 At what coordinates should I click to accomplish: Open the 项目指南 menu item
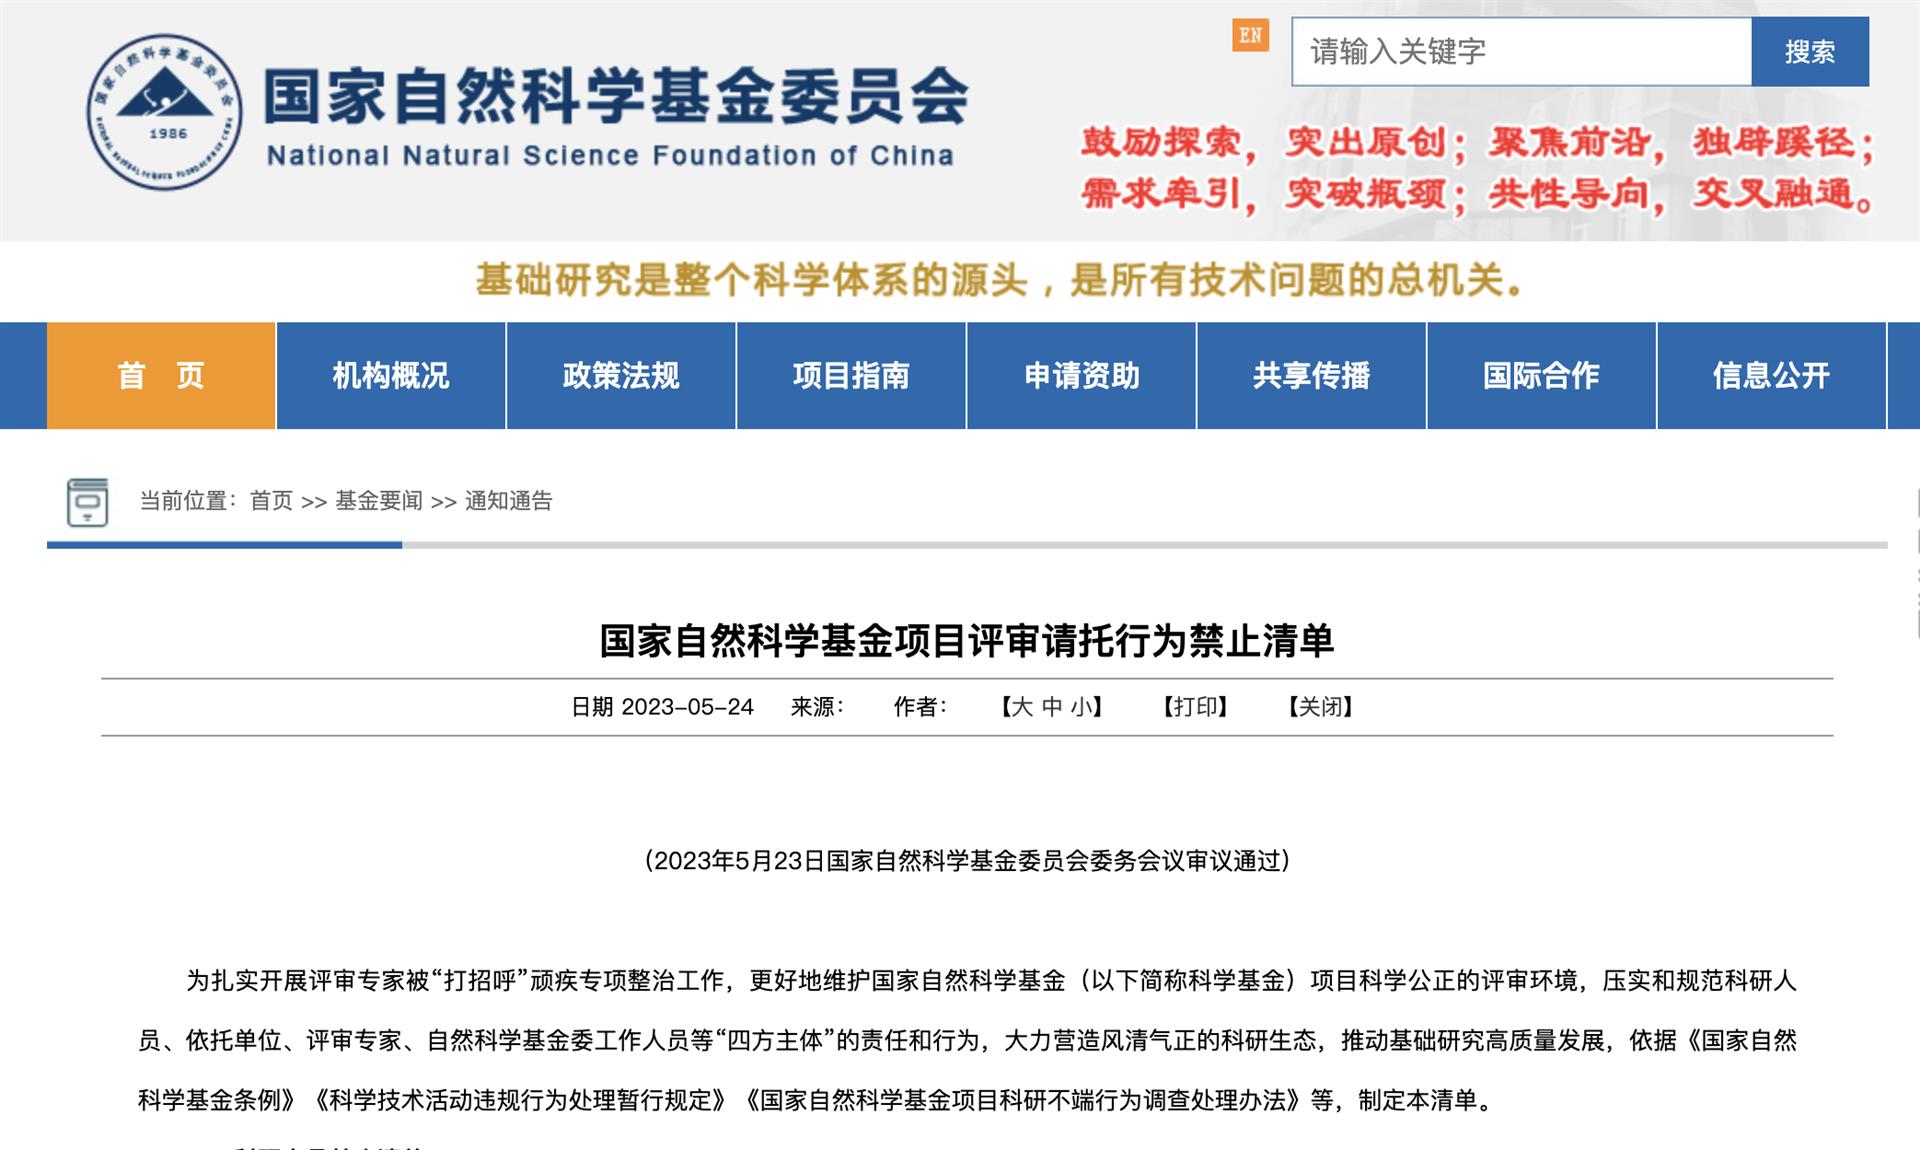851,376
